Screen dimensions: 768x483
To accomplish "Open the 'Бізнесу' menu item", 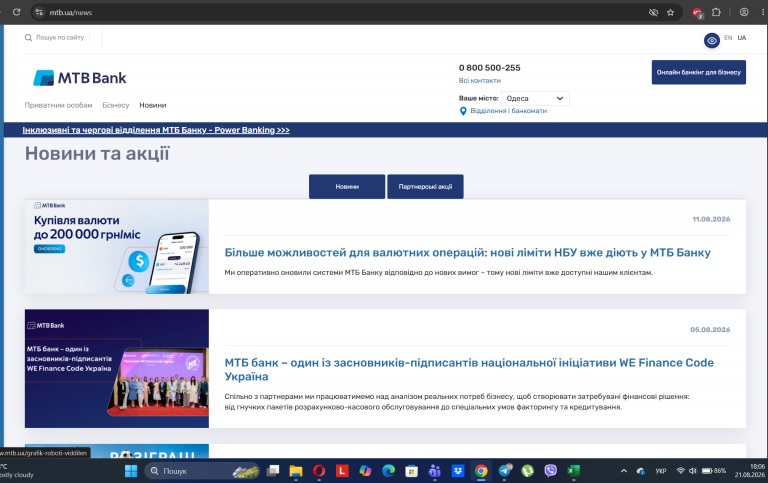I will coord(116,105).
